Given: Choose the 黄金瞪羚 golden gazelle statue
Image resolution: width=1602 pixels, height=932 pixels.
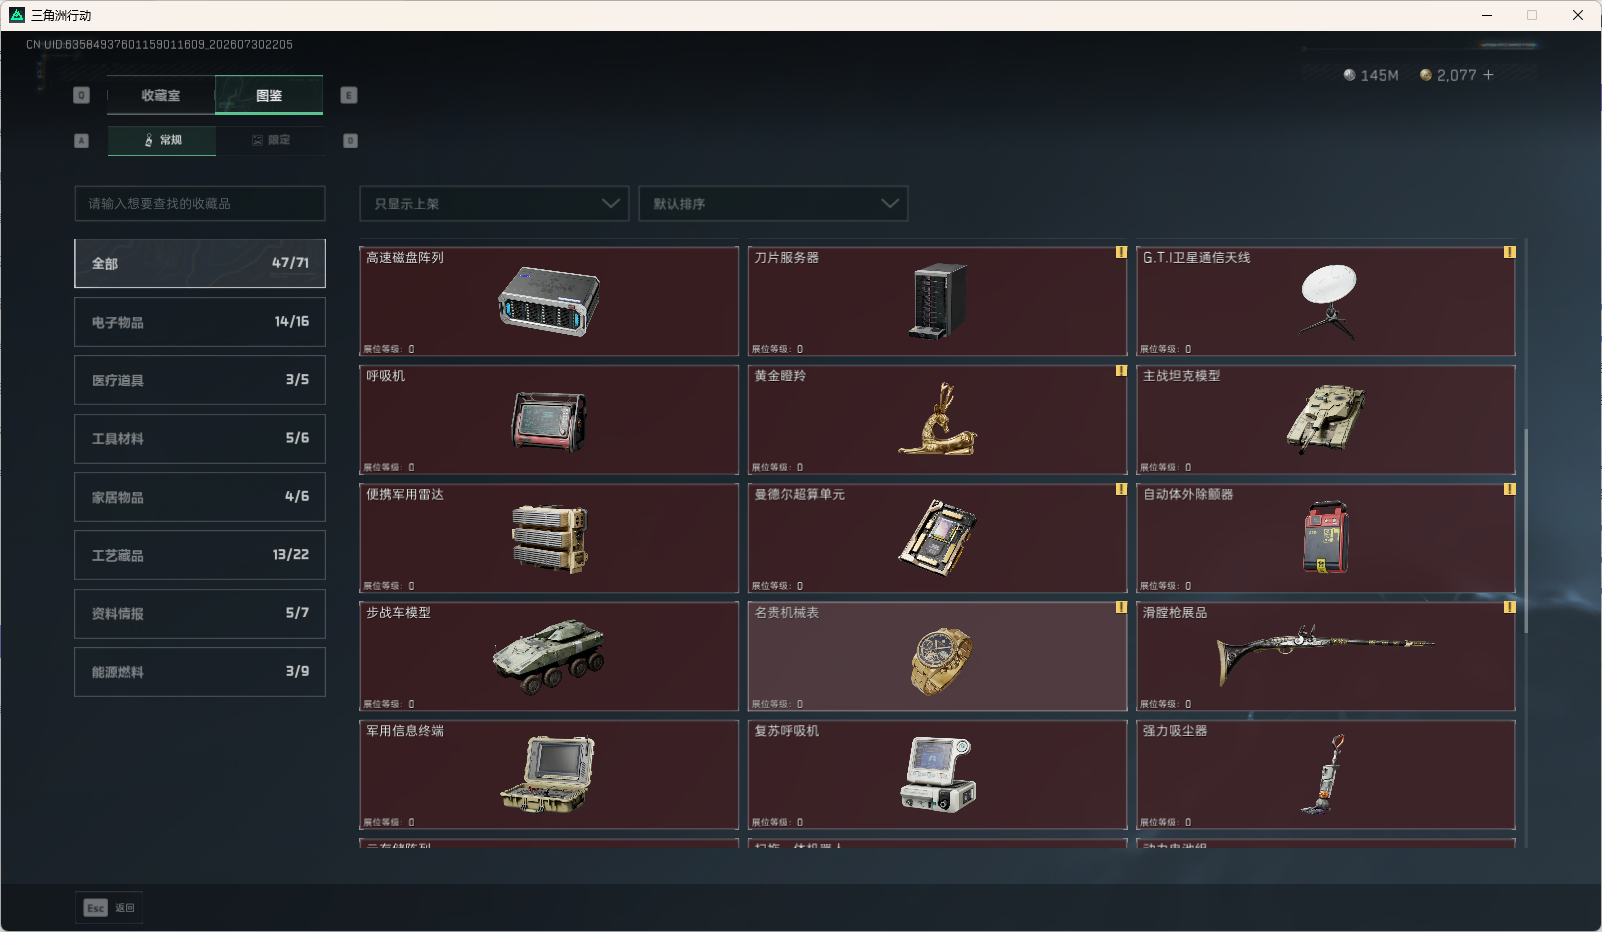Looking at the screenshot, I should [937, 419].
